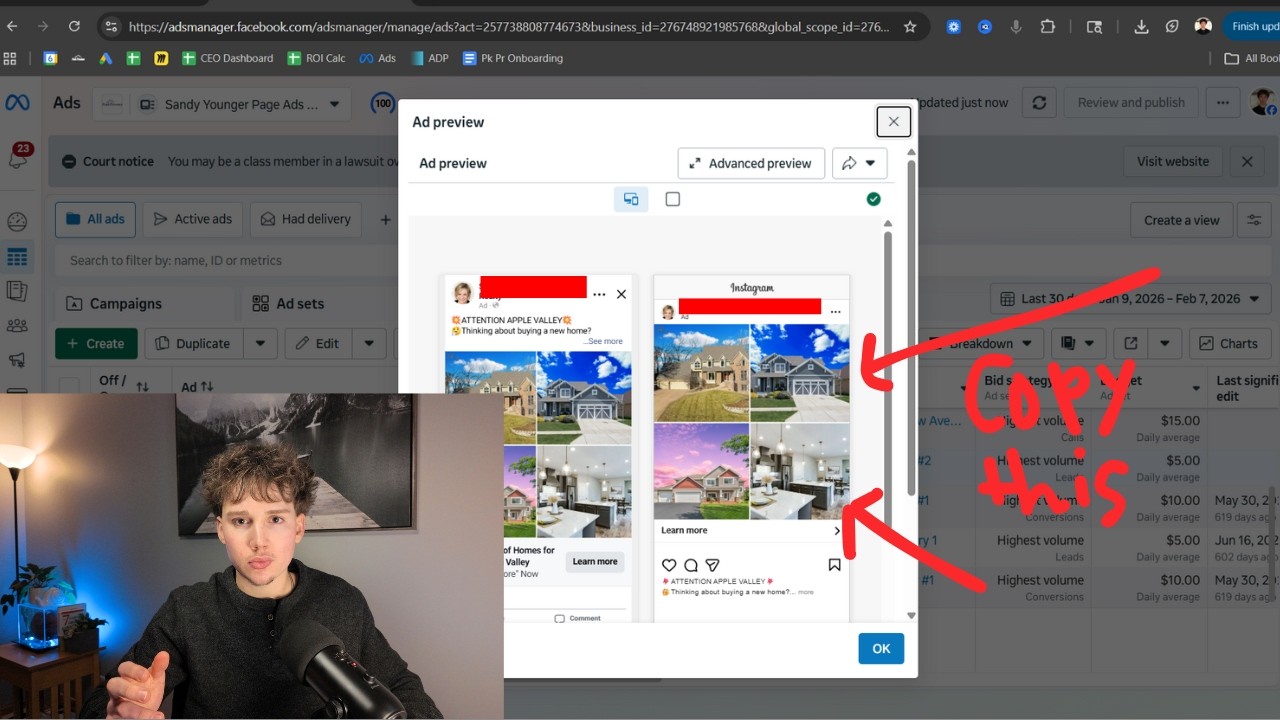Image resolution: width=1280 pixels, height=720 pixels.
Task: Open the column settings sliders icon
Action: coord(1254,220)
